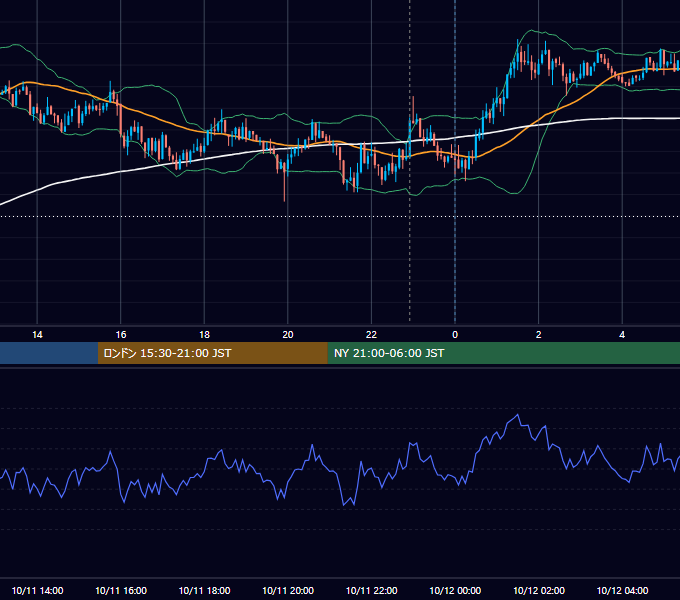Click the '18' hour label on price chart axis
680x600 pixels.
(x=204, y=335)
